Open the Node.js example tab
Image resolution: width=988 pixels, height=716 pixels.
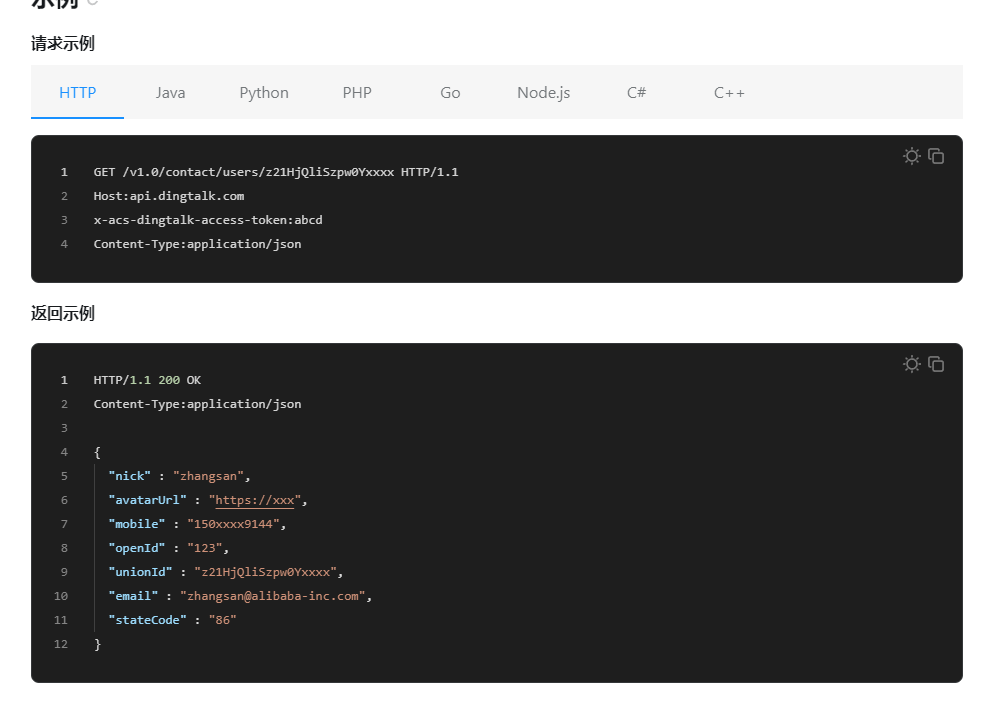pos(543,93)
